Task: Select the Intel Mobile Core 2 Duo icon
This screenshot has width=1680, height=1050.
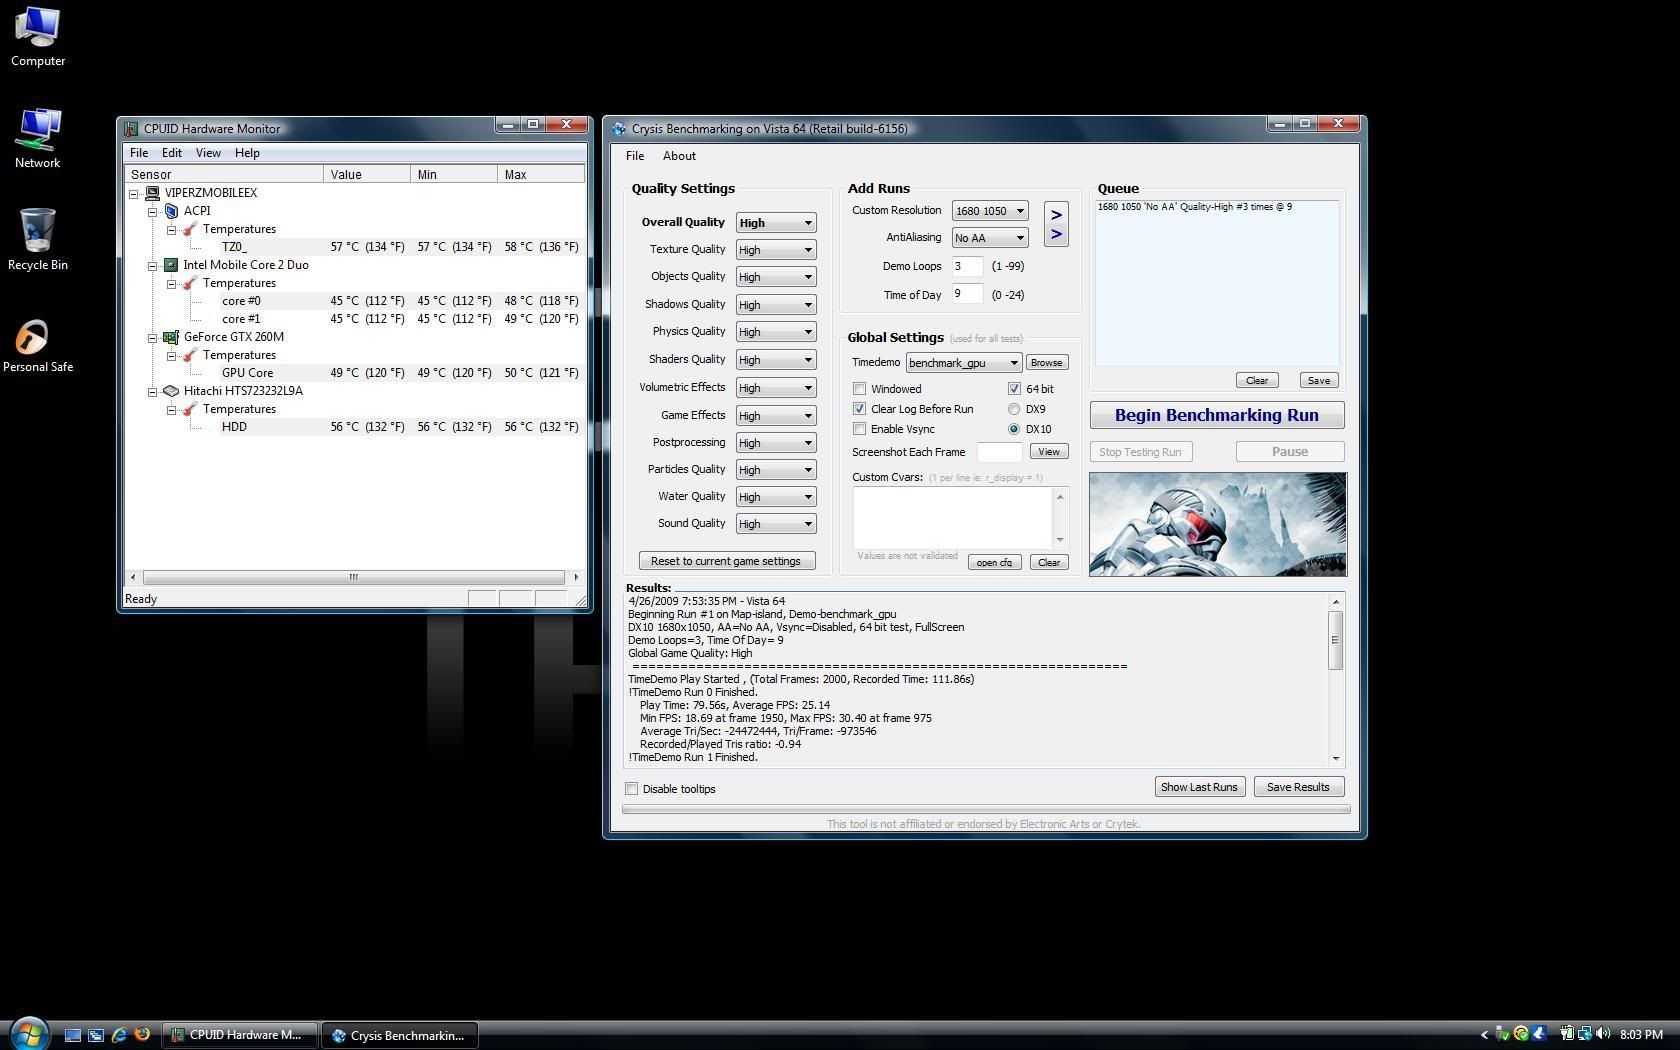Action: click(171, 265)
